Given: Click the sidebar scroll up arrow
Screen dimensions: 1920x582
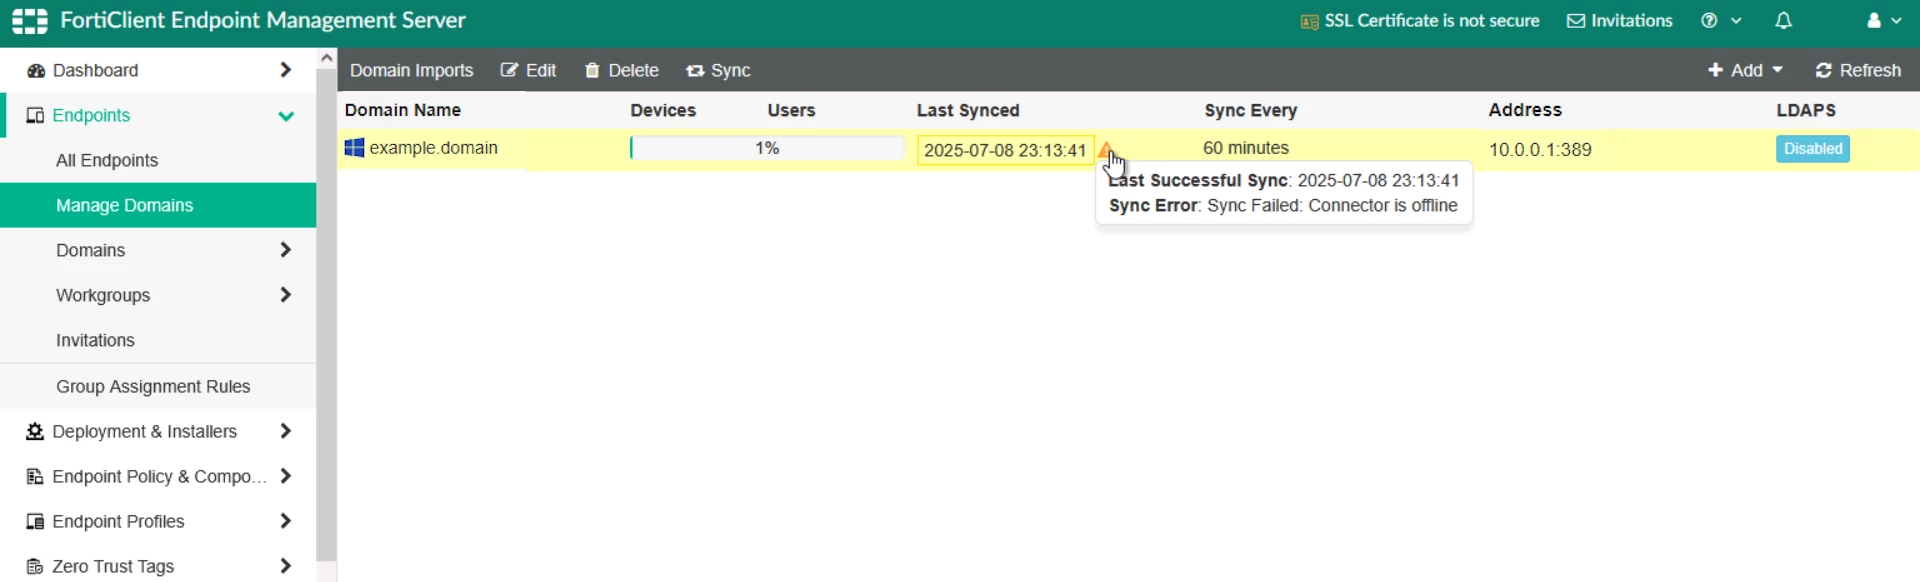Looking at the screenshot, I should [x=326, y=59].
